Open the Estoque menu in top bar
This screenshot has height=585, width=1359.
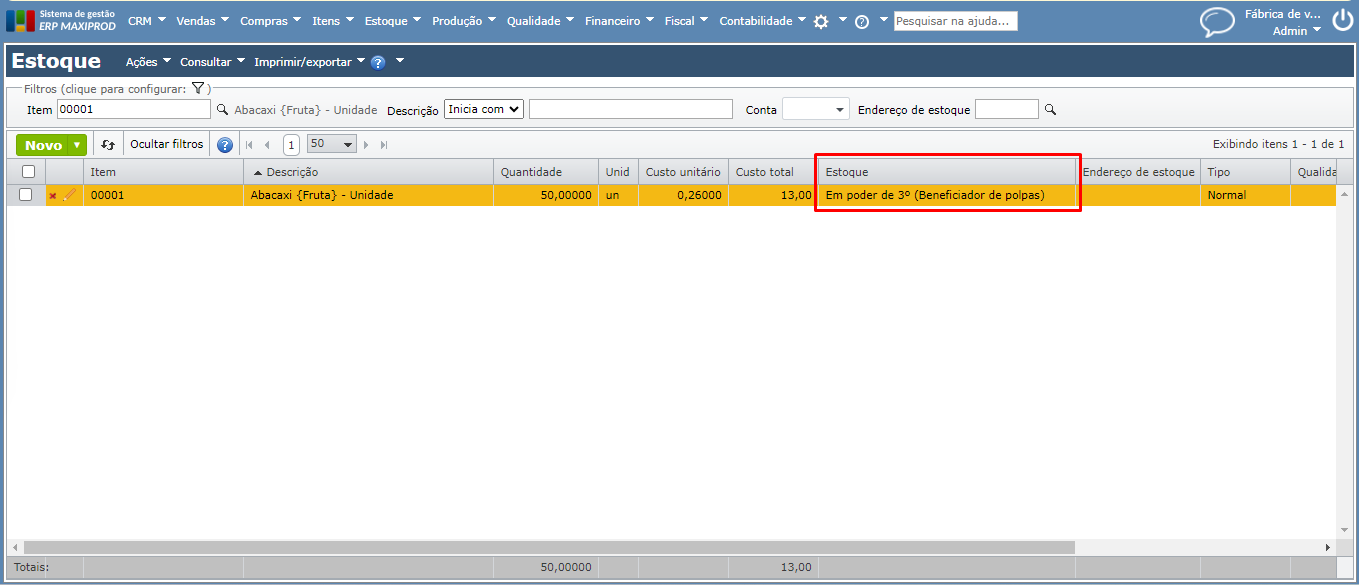[x=392, y=21]
